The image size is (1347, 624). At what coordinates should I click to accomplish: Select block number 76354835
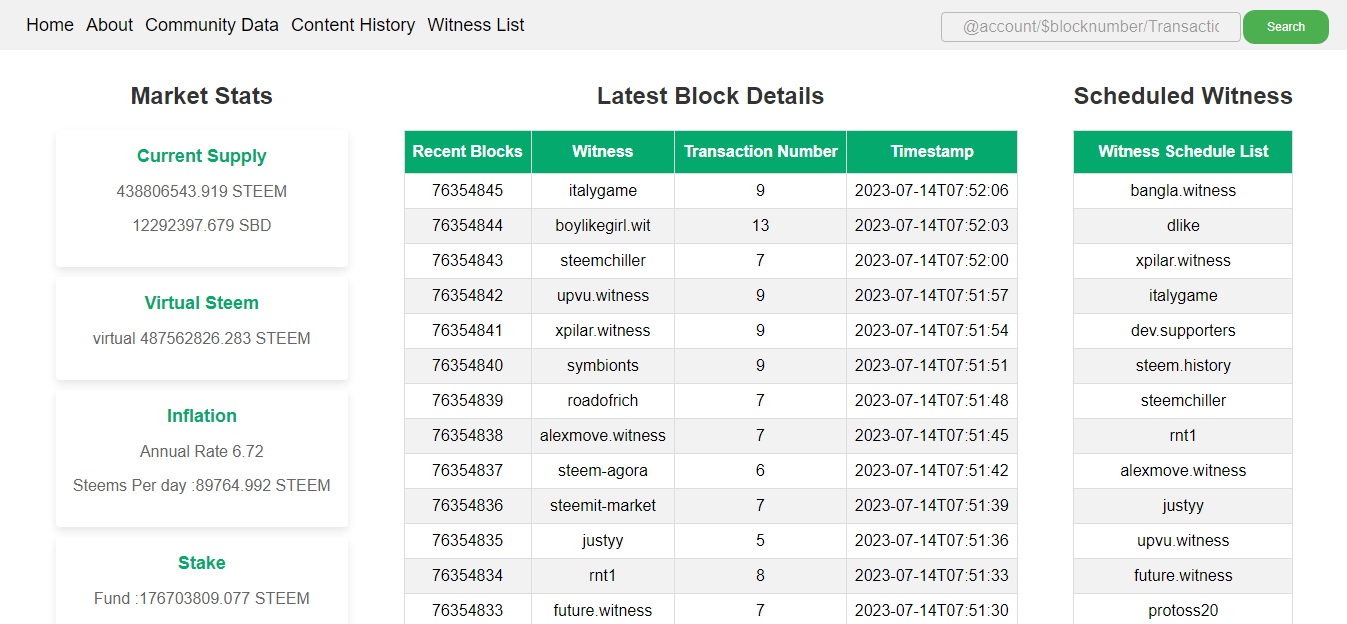tap(468, 541)
